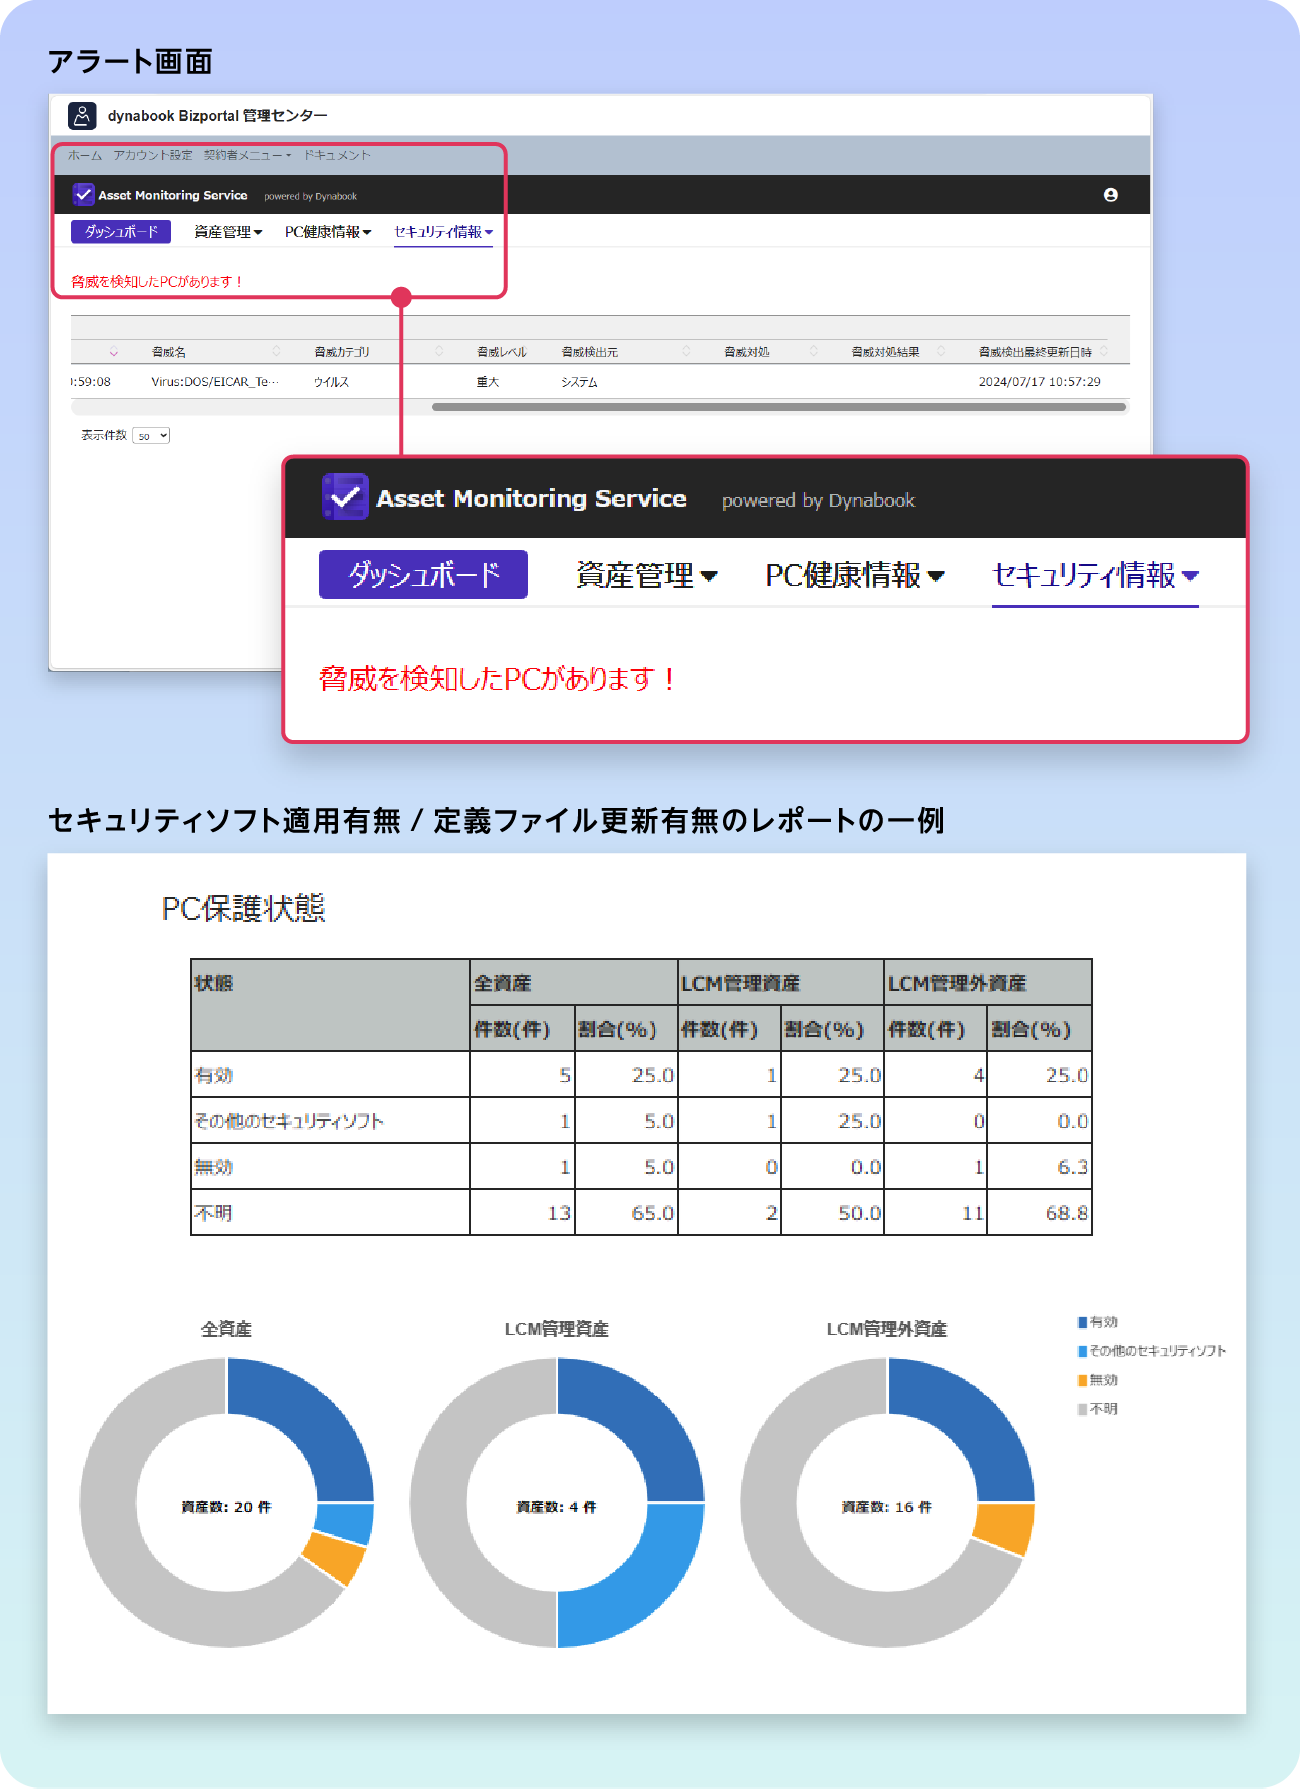Click the pink sort arrow left of 脅威名

(114, 352)
